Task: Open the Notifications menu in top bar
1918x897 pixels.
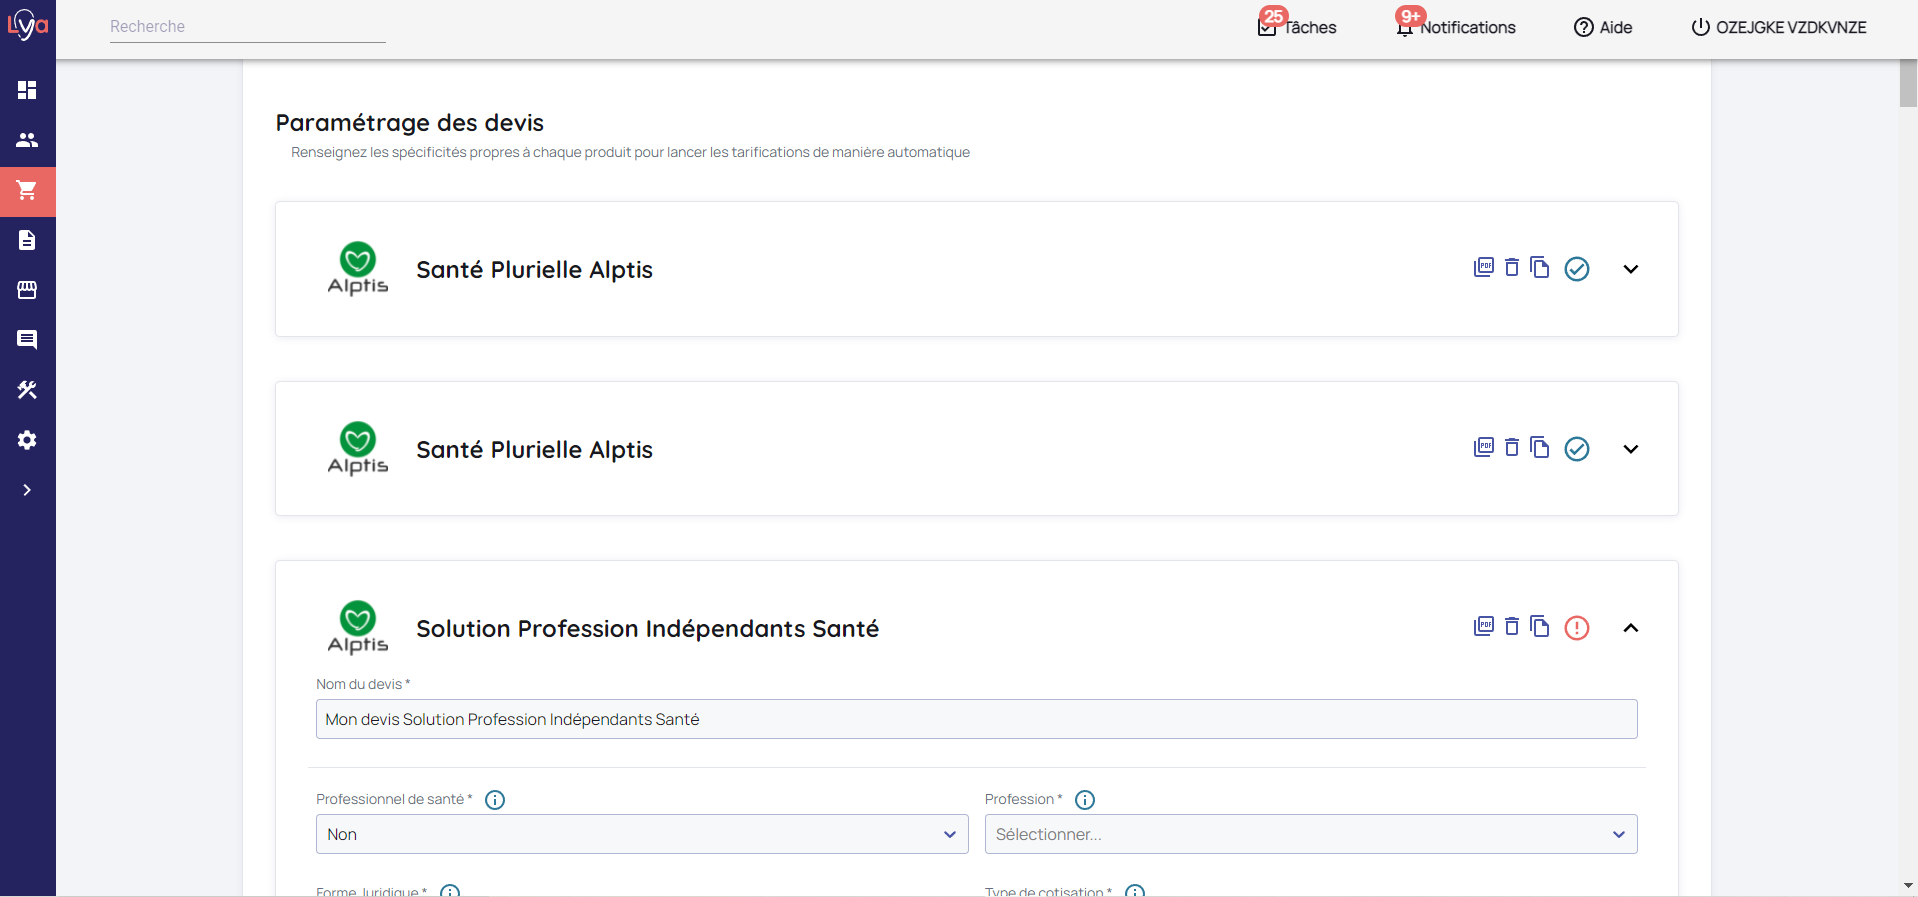Action: (x=1457, y=27)
